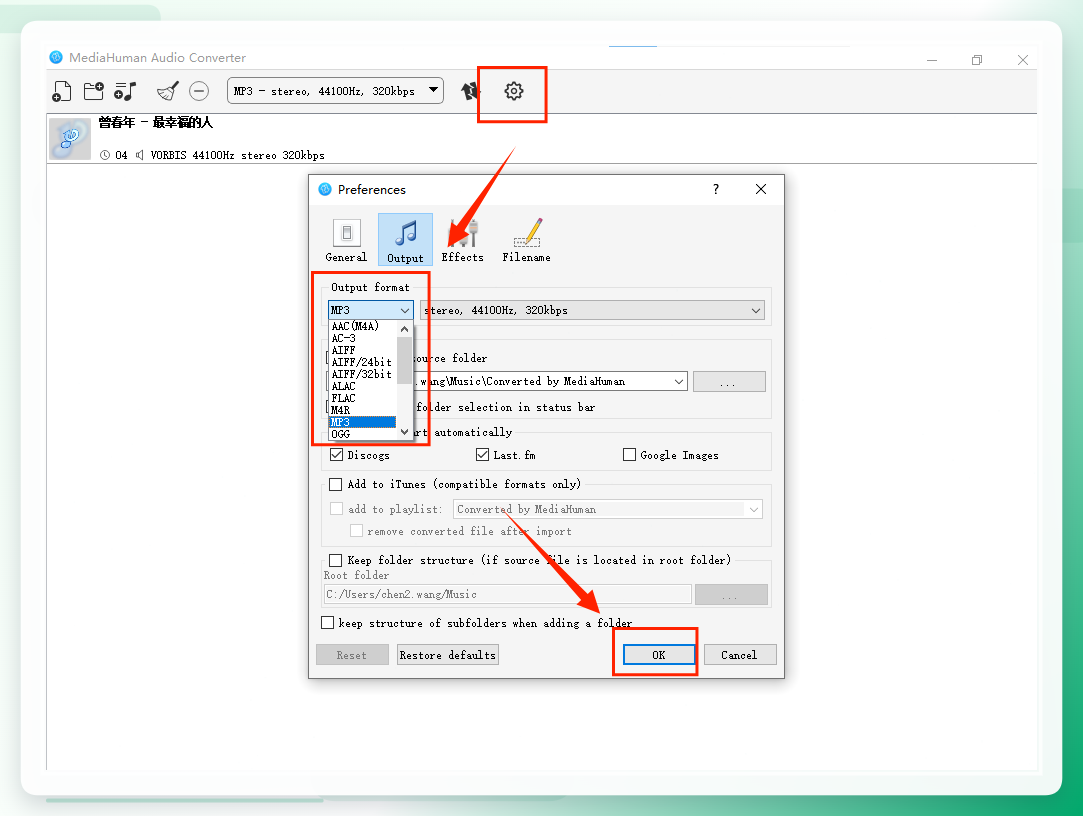Choose AIFF/24bit format option
Screen dimensions: 1083x816
[363, 362]
